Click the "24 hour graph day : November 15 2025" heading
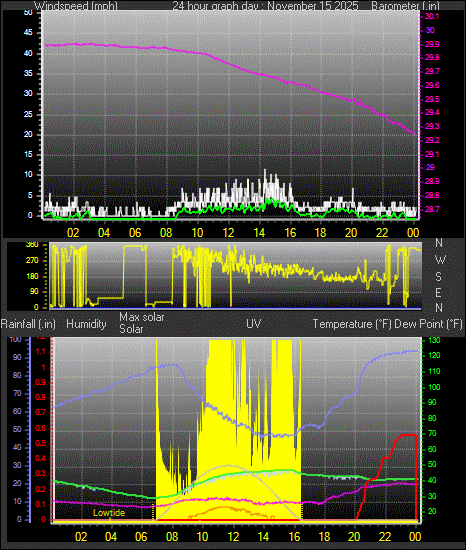Viewport: 466px width, 550px height. (265, 6)
